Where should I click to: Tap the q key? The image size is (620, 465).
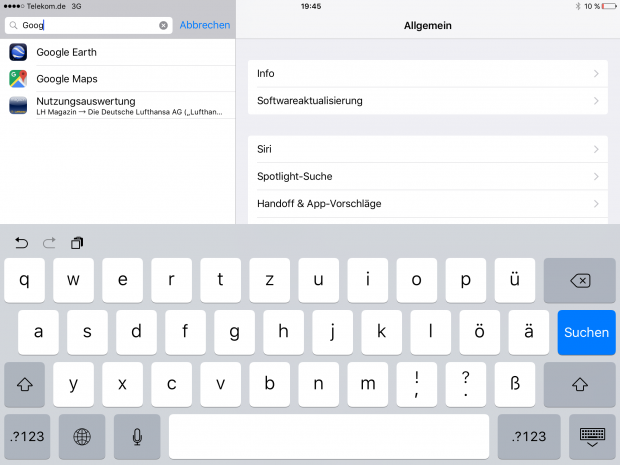pyautogui.click(x=25, y=280)
